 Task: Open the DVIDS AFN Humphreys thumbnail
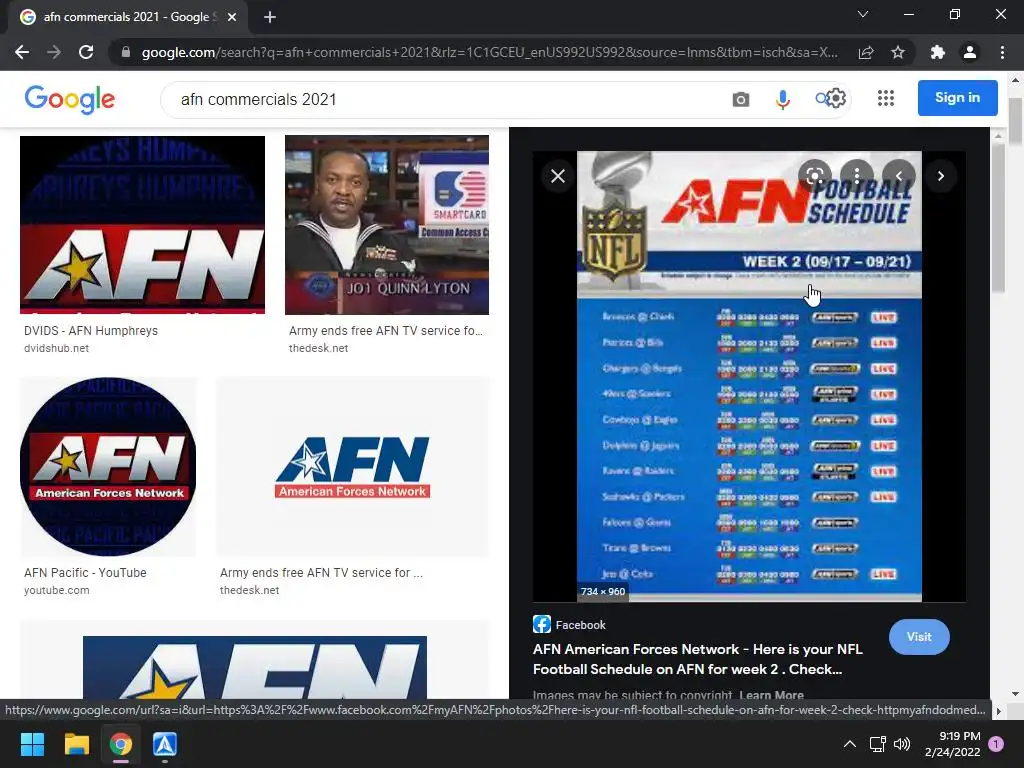click(142, 225)
